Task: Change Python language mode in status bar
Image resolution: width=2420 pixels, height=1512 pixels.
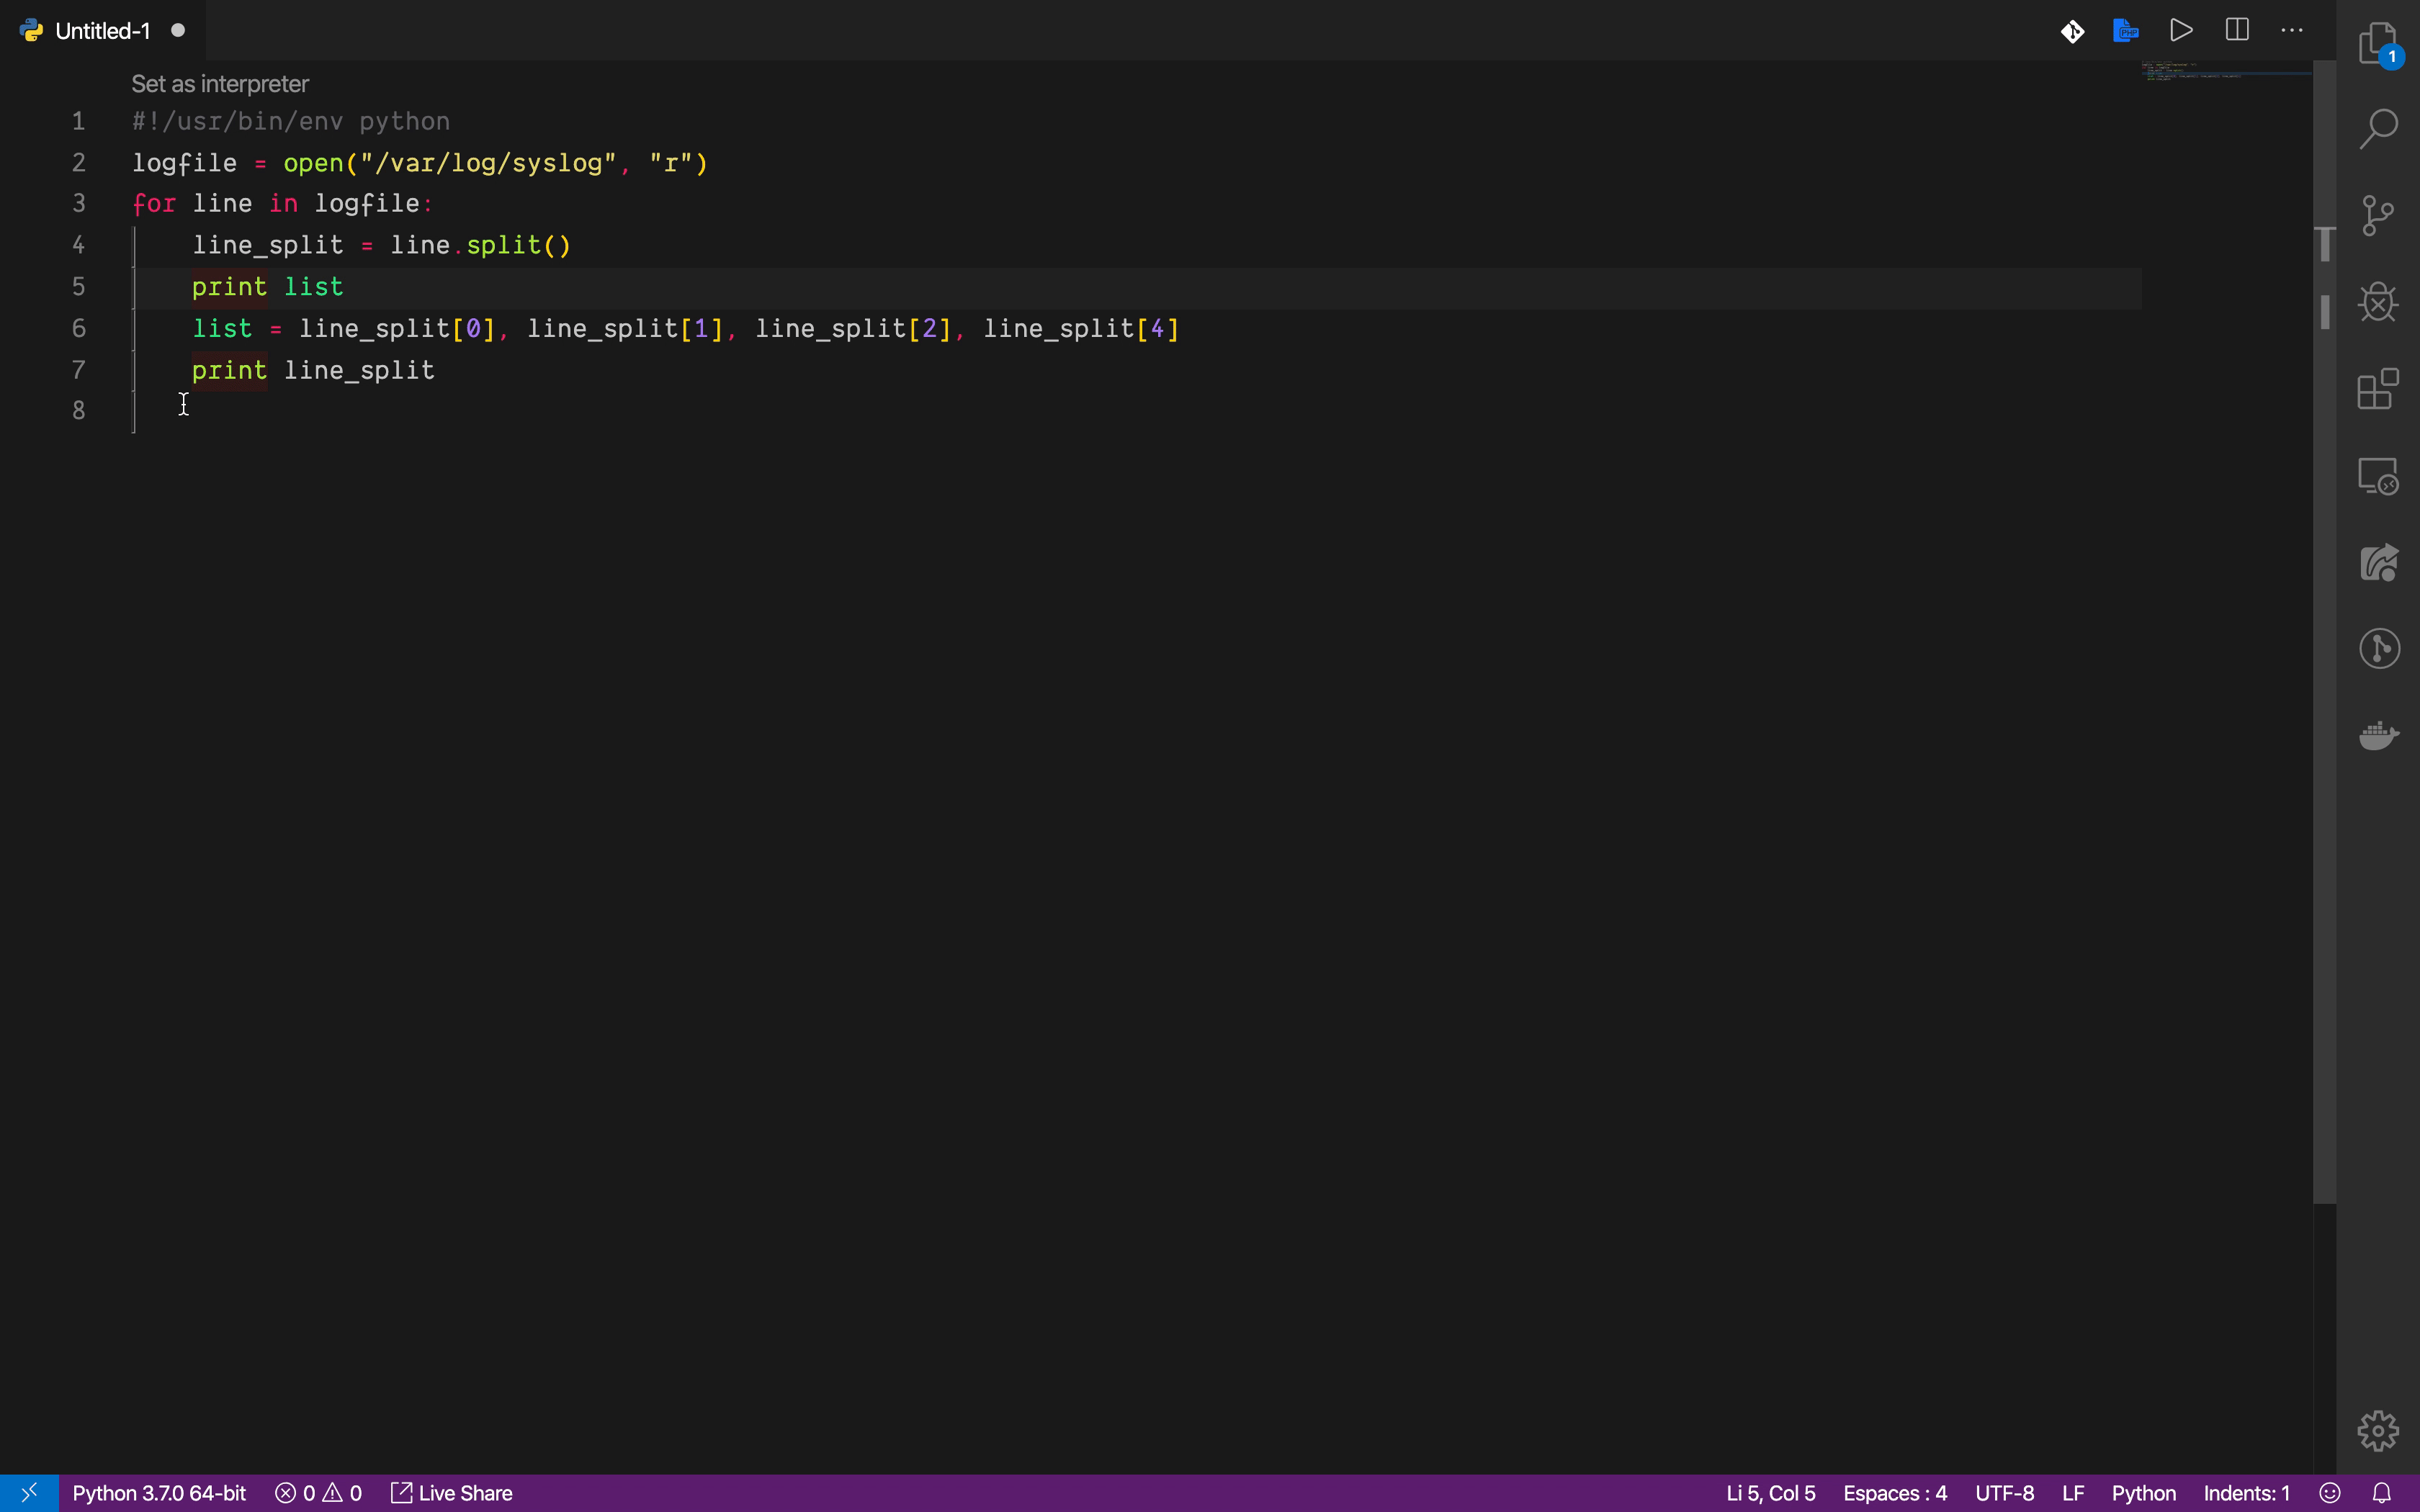Action: click(2143, 1493)
